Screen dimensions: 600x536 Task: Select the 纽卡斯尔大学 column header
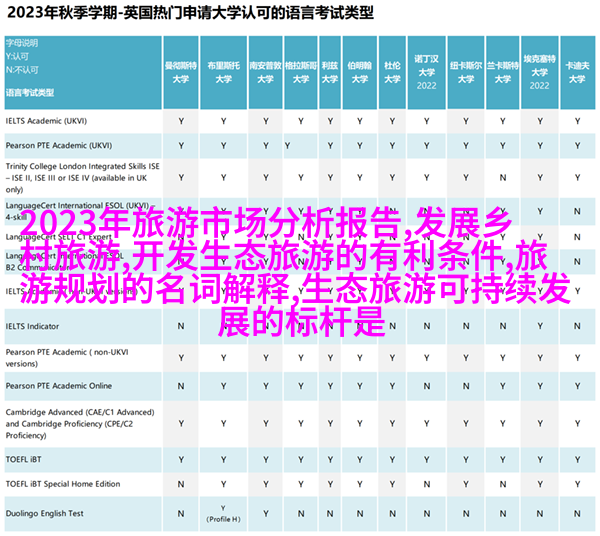click(466, 72)
